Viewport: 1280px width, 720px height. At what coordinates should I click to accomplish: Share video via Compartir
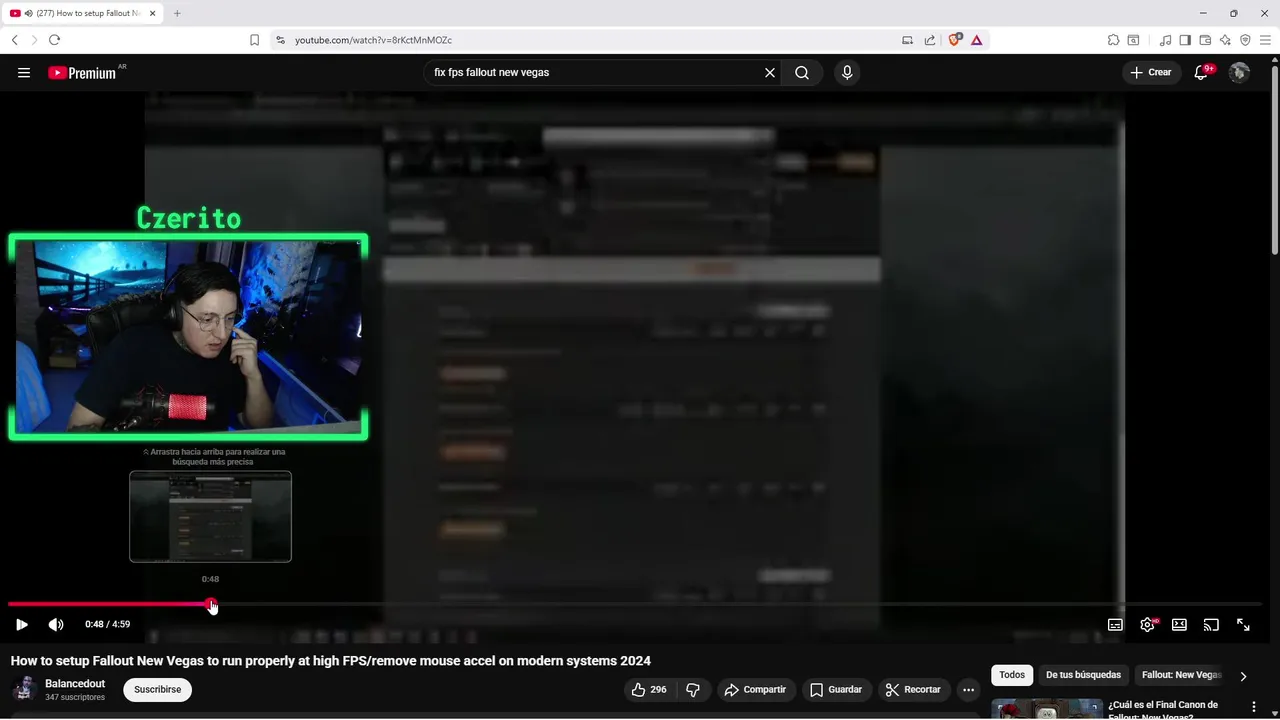(x=755, y=689)
